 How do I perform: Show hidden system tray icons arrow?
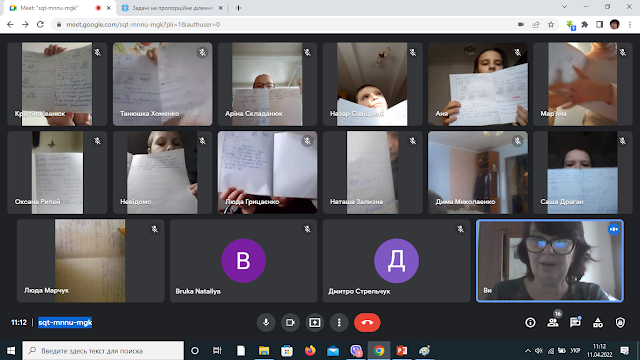click(x=528, y=351)
